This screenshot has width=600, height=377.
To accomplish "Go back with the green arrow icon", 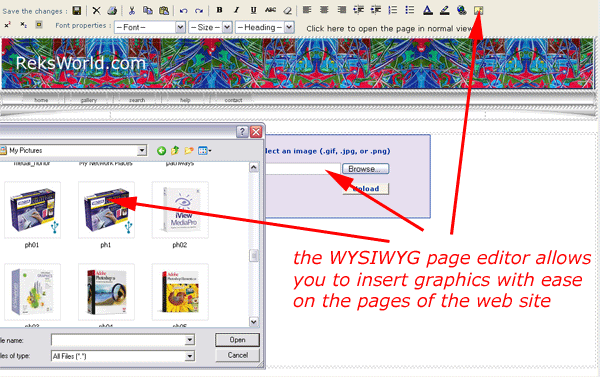I will 161,151.
